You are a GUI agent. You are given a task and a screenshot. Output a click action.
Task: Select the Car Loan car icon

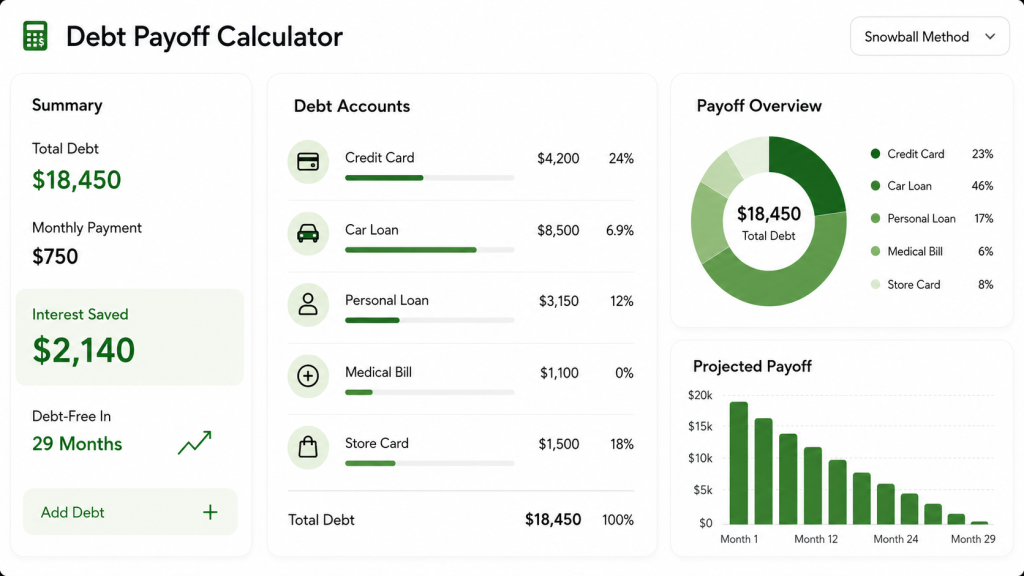(308, 233)
